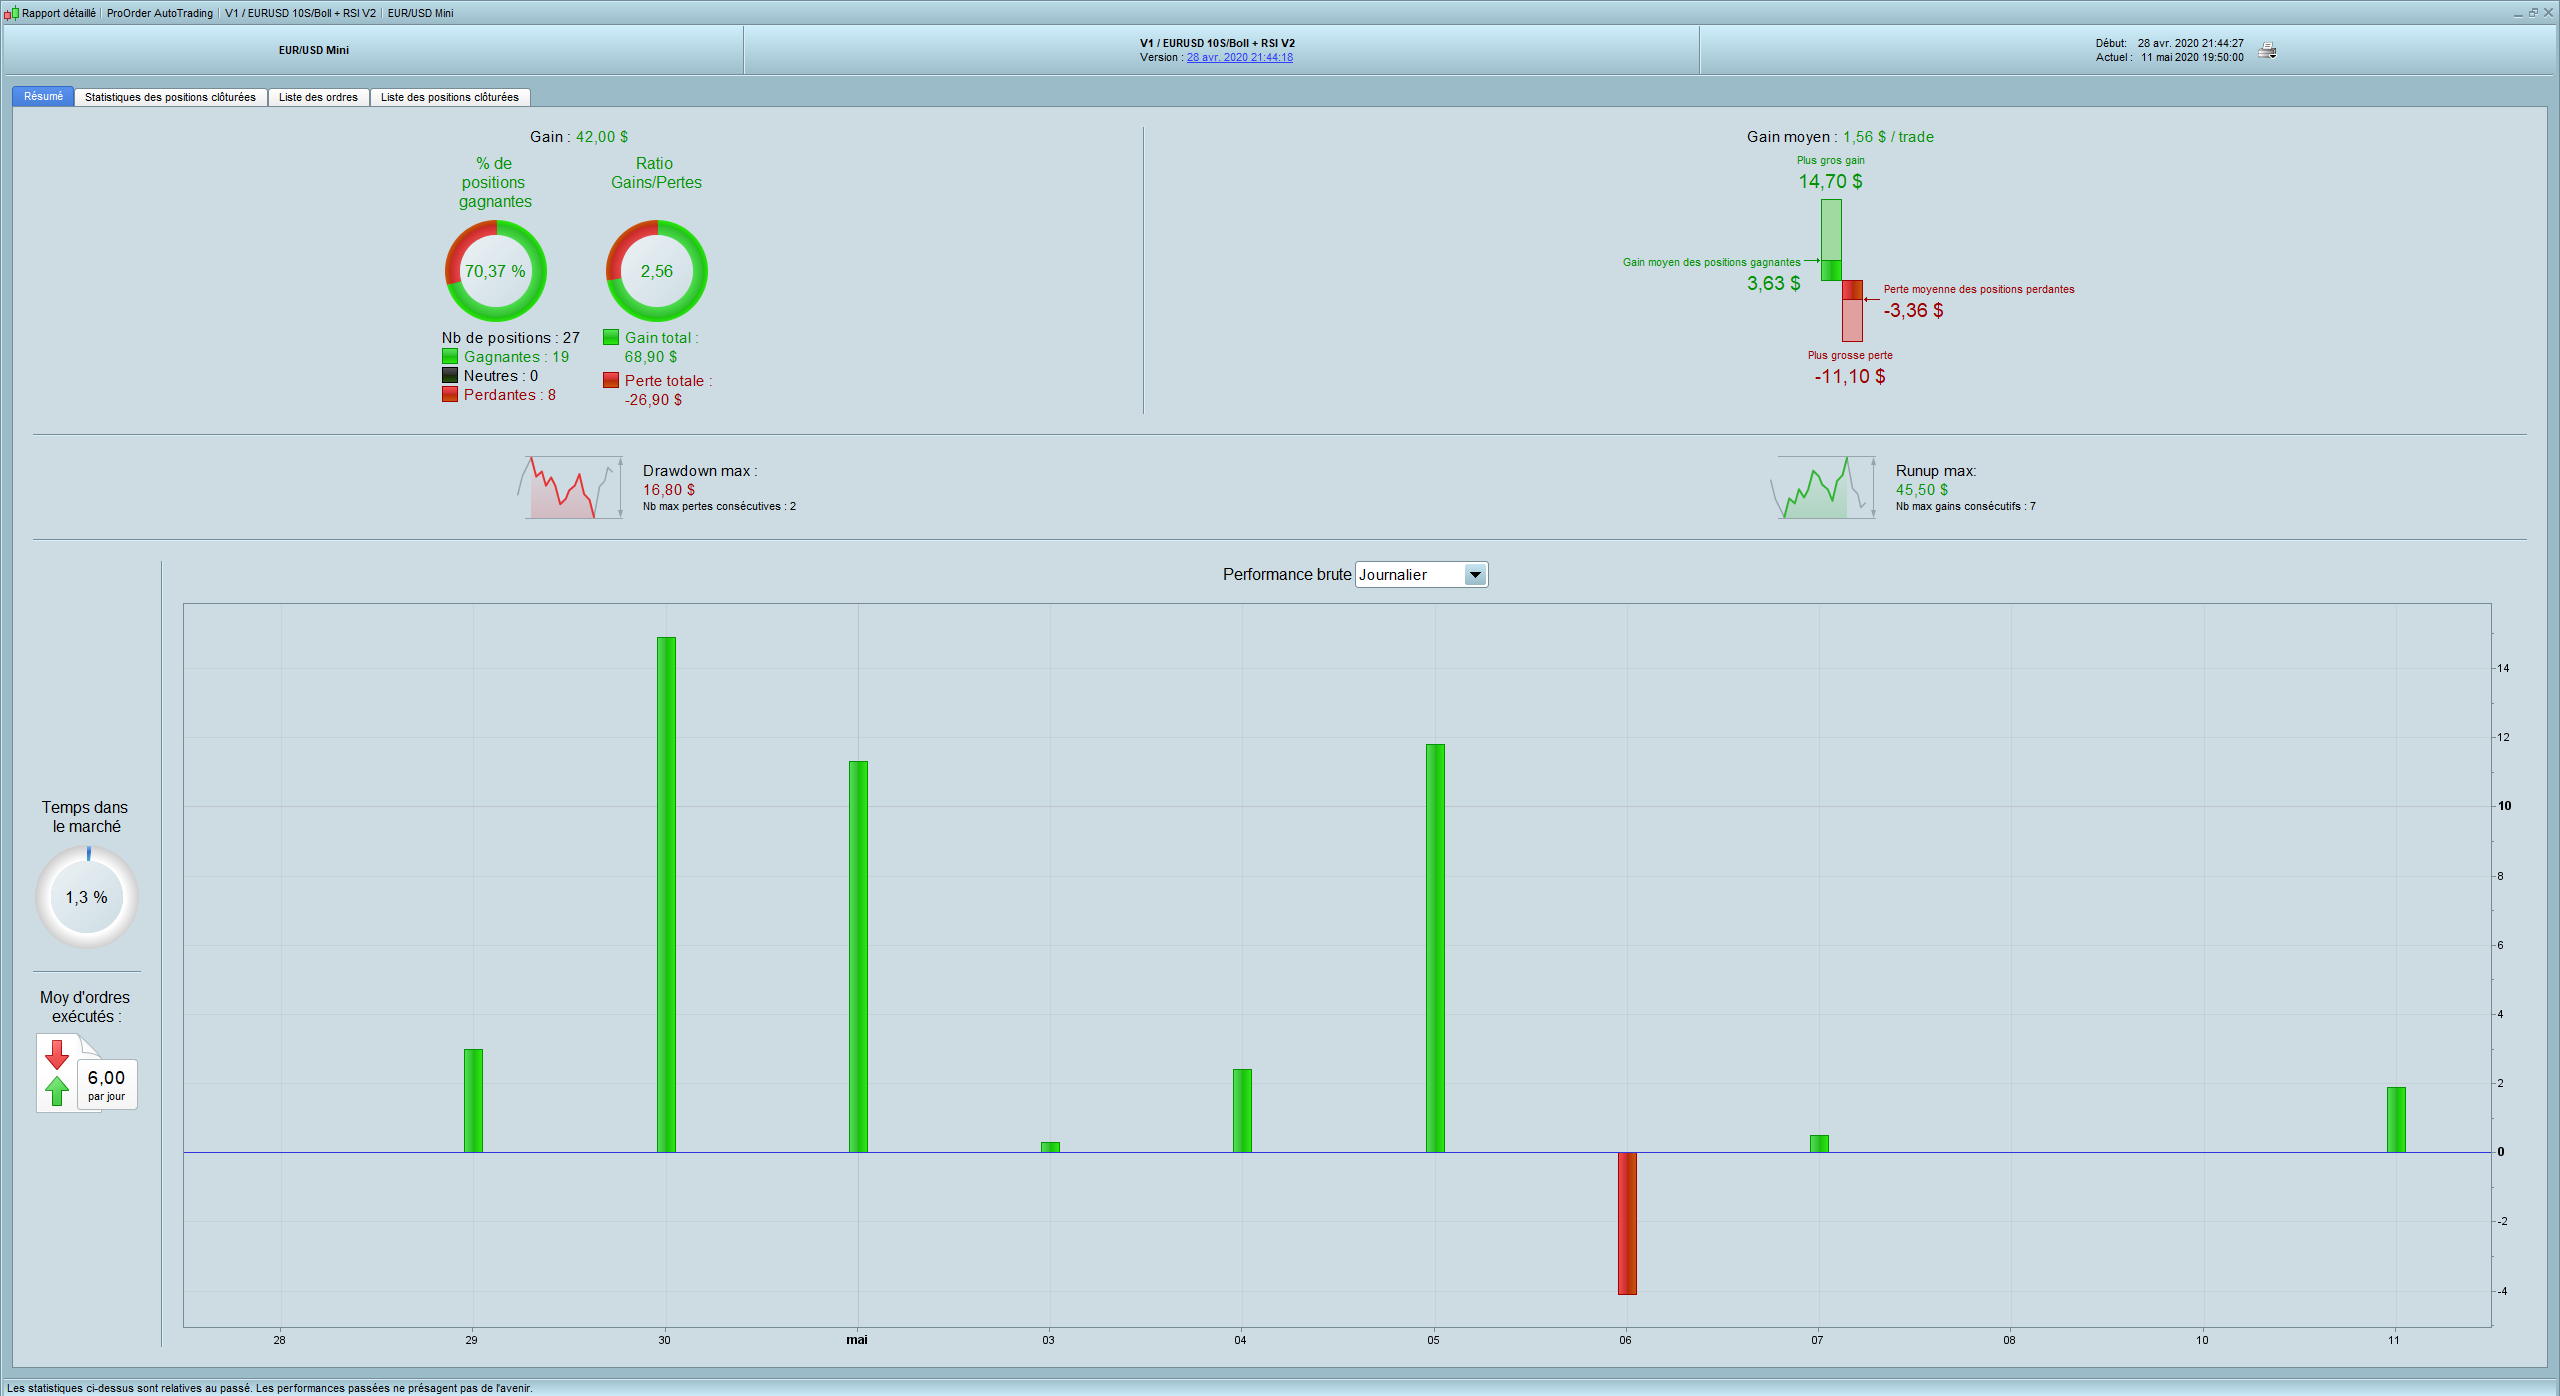2560x1396 pixels.
Task: Open the Liste des positions clôturées tab
Action: (x=449, y=97)
